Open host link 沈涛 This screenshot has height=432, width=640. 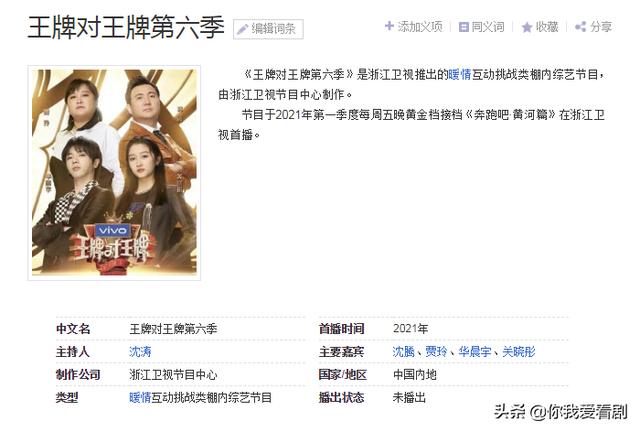(x=140, y=352)
